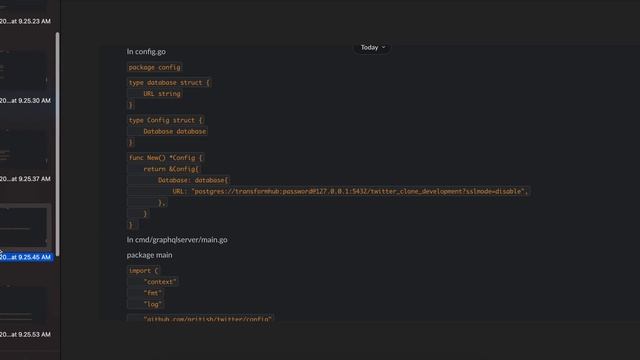Select the thumbnail above label 9.25.30 AM
The width and height of the screenshot is (640, 360).
coord(24,70)
